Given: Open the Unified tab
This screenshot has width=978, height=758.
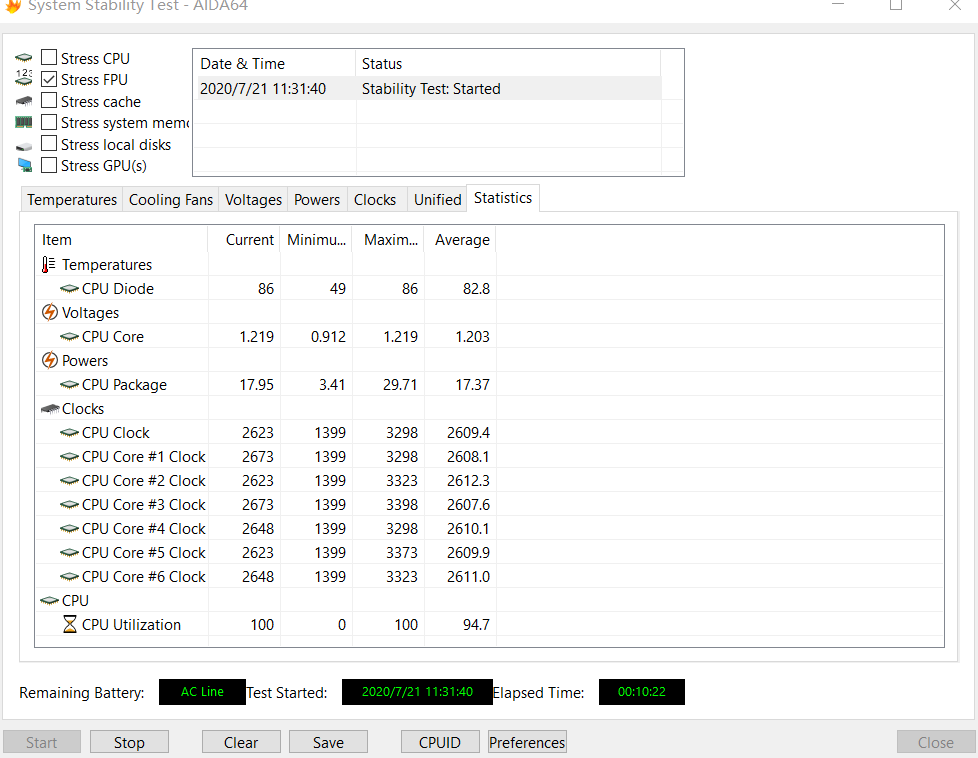Looking at the screenshot, I should 437,200.
